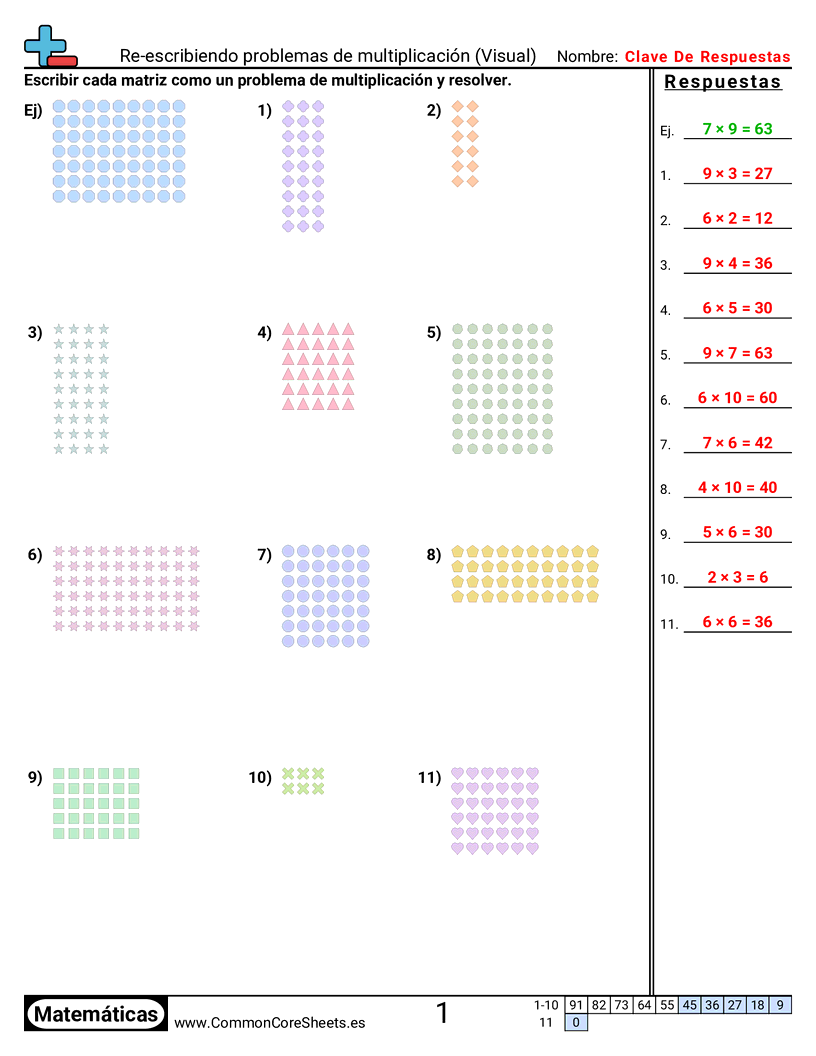Click the green X marks in problem 10
The image size is (816, 1056).
coord(303,781)
